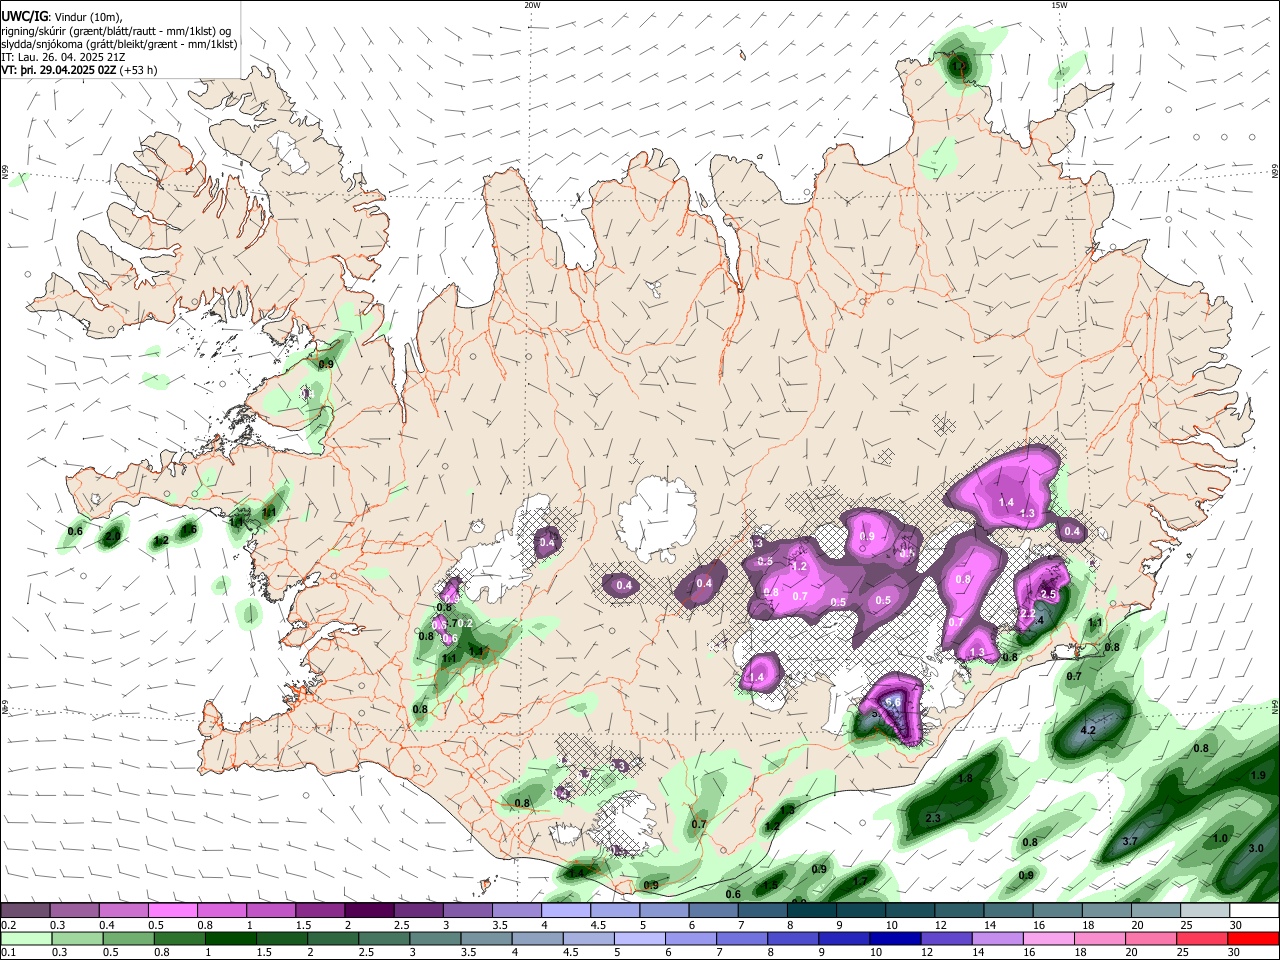Click the "VT: þri. 29.04.2025 02Z" valid time
Image resolution: width=1280 pixels, height=960 pixels.
tap(59, 71)
